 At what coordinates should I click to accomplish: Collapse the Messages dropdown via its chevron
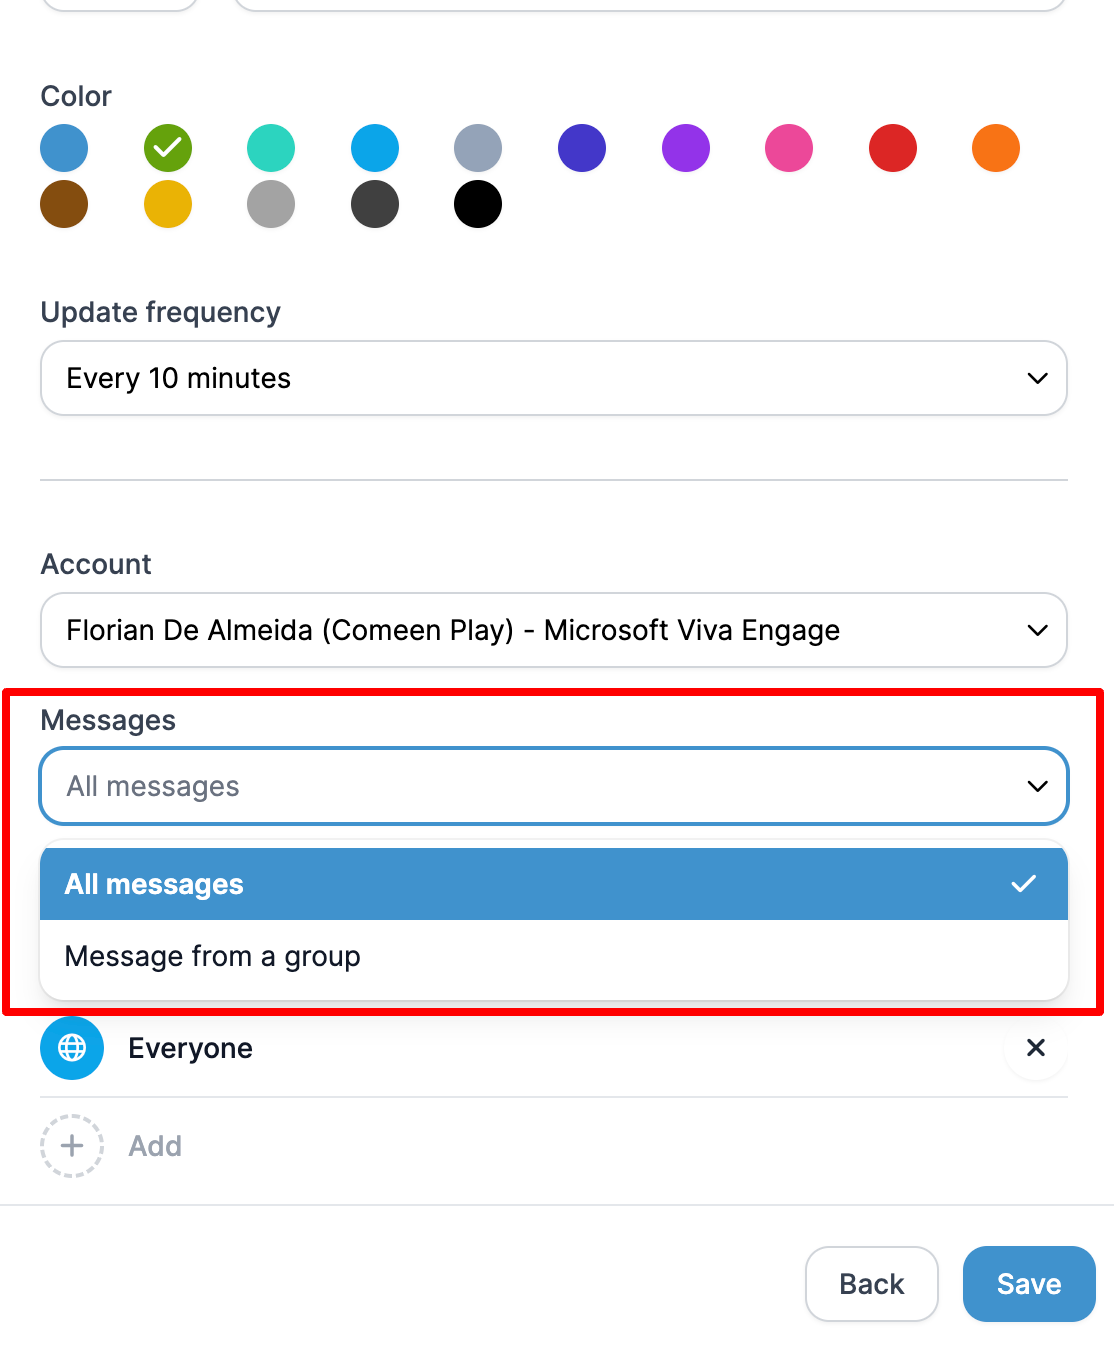point(1037,786)
